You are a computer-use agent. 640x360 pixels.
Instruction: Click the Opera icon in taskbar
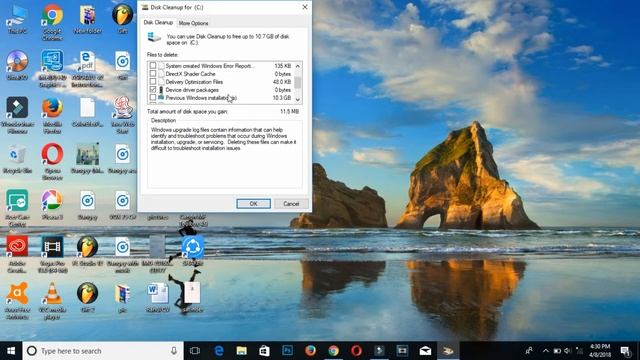point(356,351)
